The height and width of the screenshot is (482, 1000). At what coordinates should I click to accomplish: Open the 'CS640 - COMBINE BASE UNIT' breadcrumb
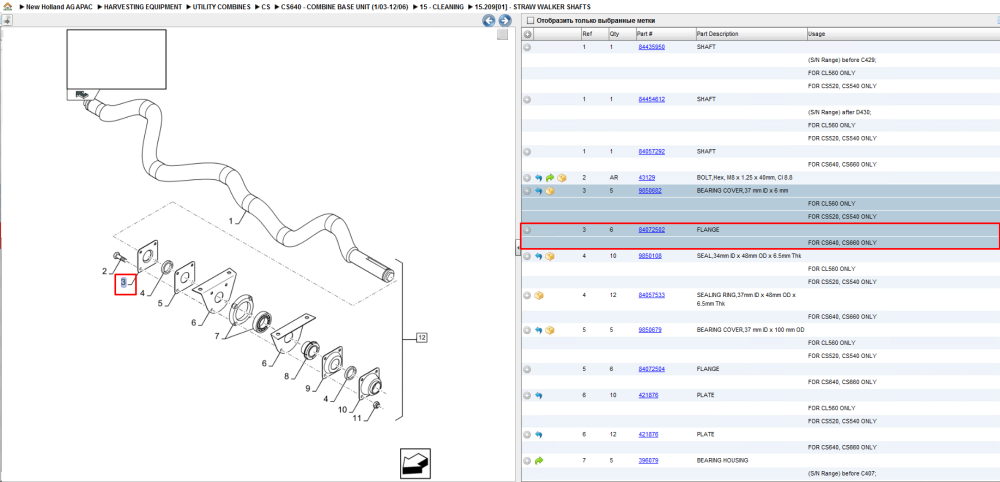tap(344, 6)
